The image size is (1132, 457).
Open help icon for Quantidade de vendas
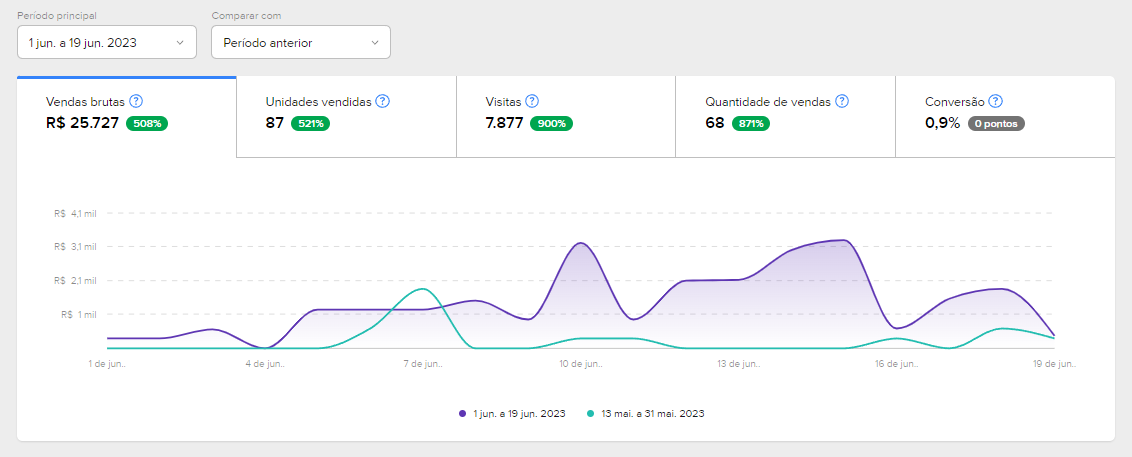[842, 101]
